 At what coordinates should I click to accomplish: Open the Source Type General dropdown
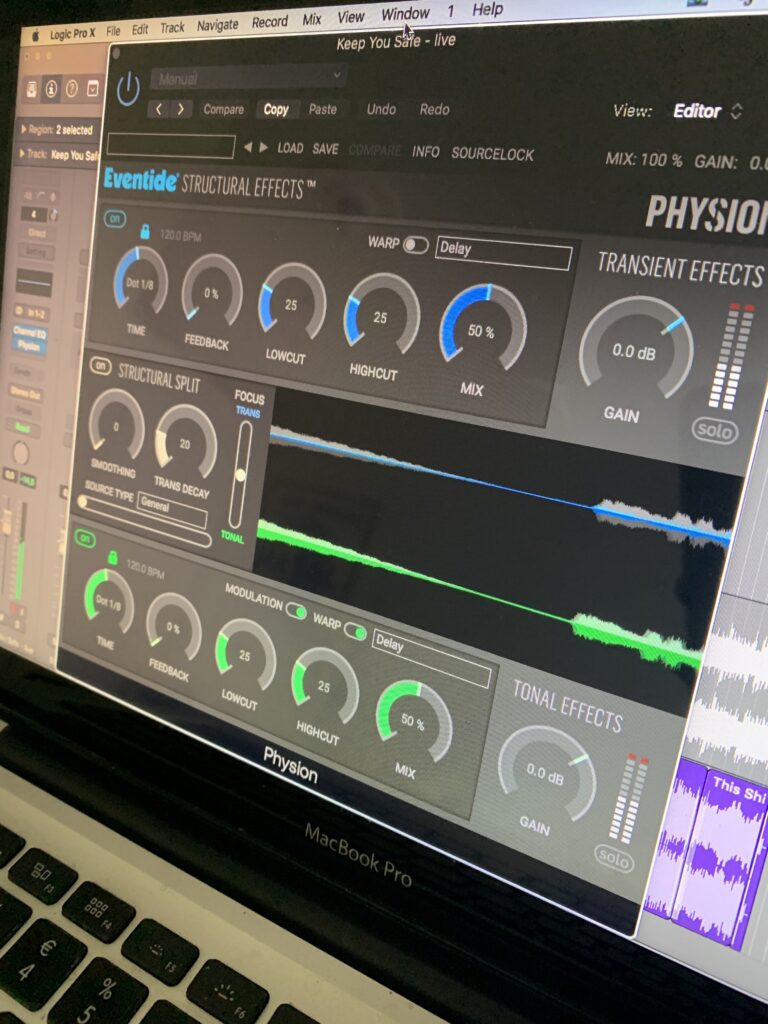172,509
